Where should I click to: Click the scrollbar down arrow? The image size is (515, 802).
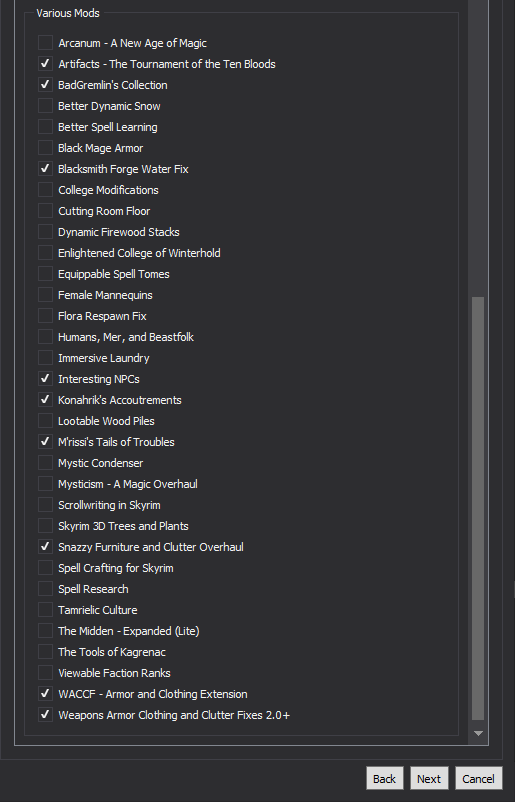point(478,733)
